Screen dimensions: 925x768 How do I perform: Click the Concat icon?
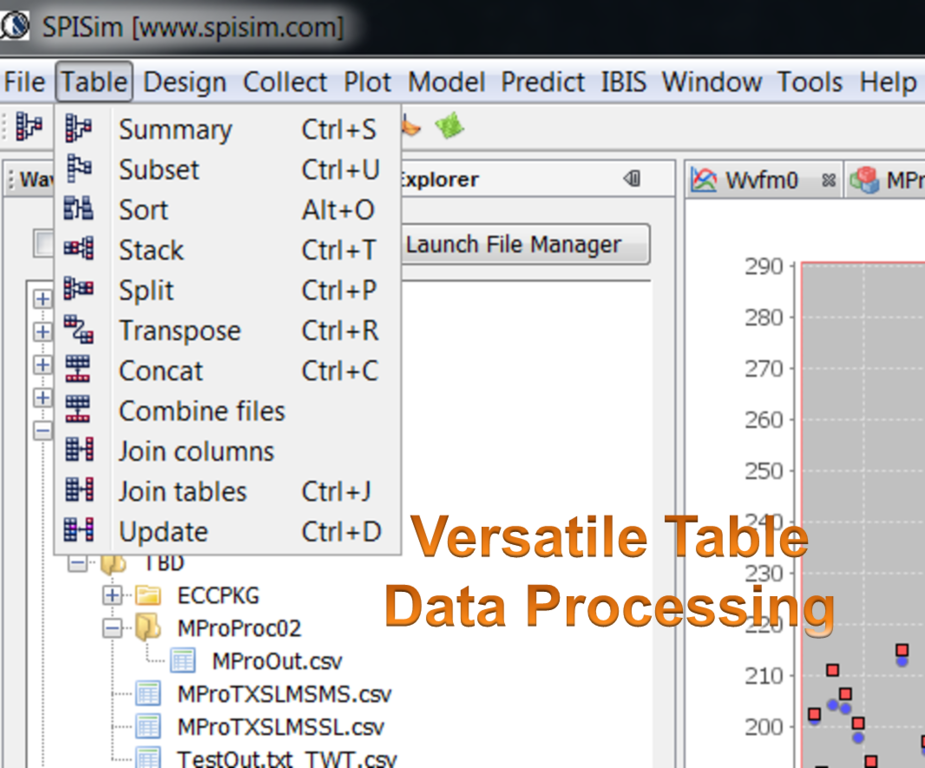(78, 370)
